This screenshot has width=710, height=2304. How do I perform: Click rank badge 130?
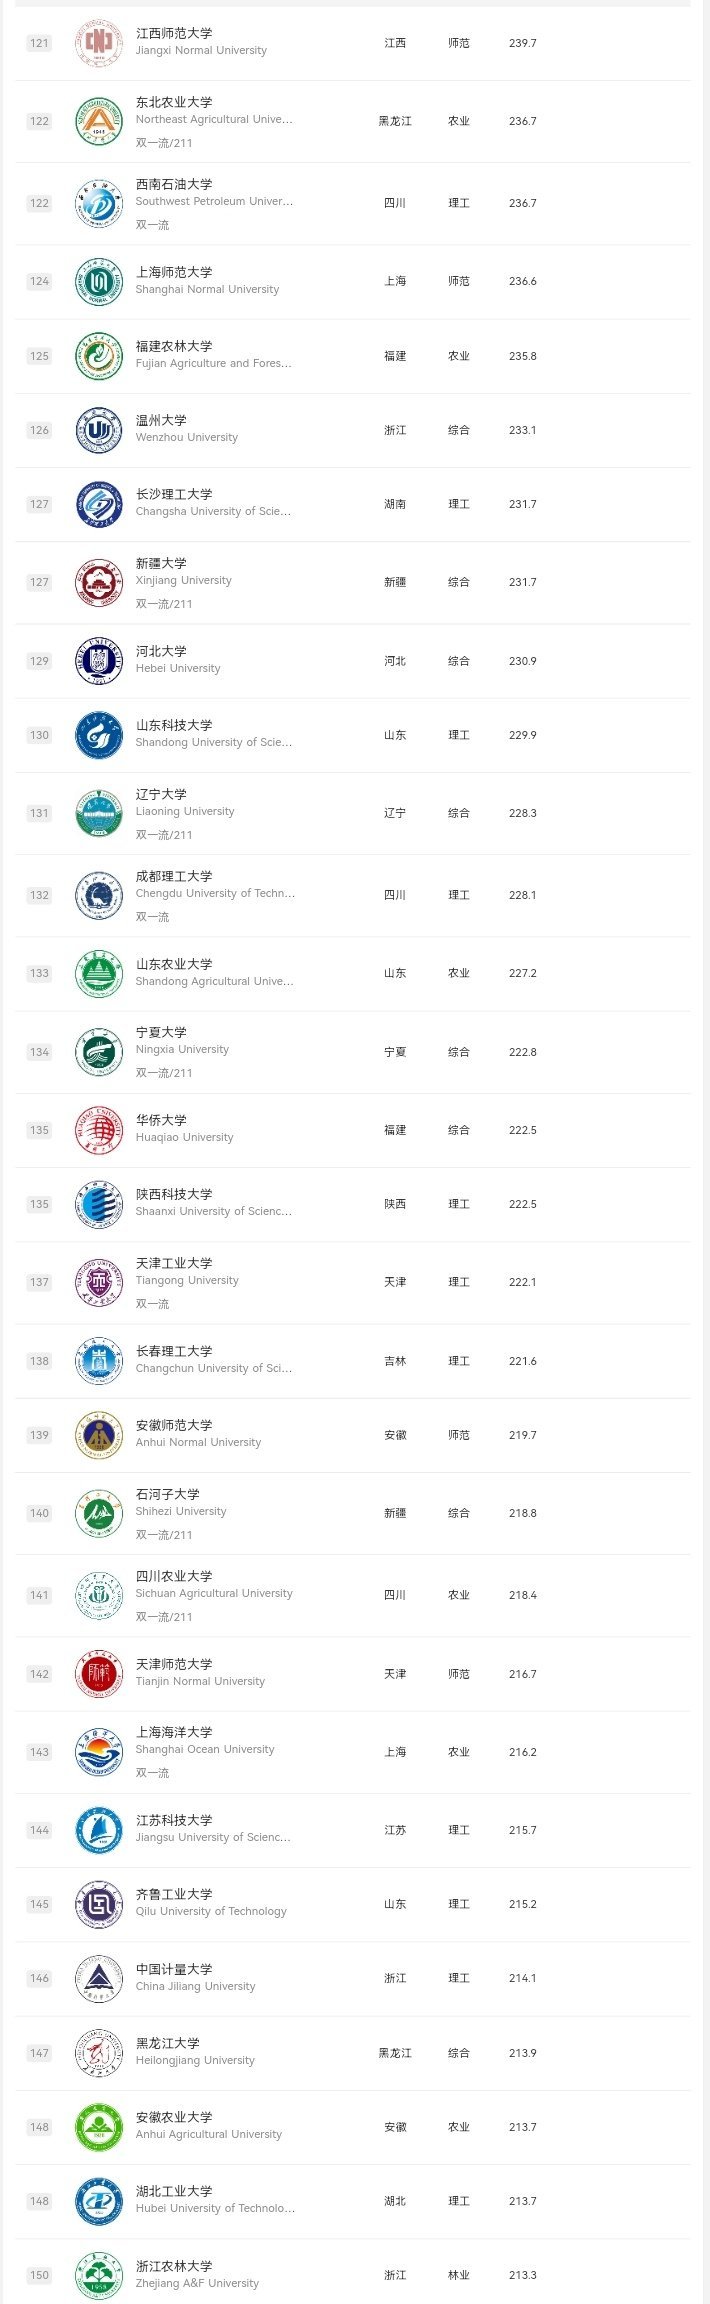point(39,735)
